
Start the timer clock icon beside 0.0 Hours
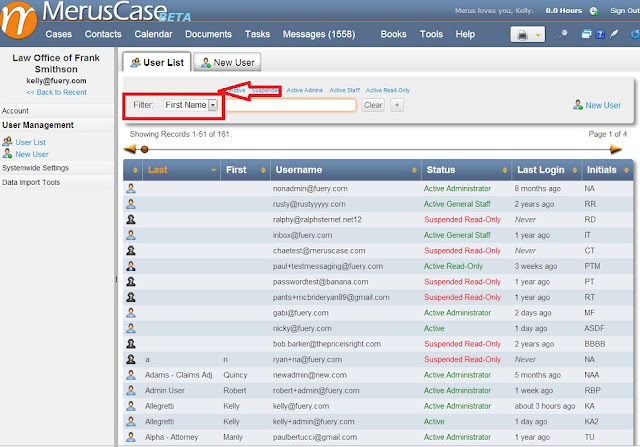594,11
